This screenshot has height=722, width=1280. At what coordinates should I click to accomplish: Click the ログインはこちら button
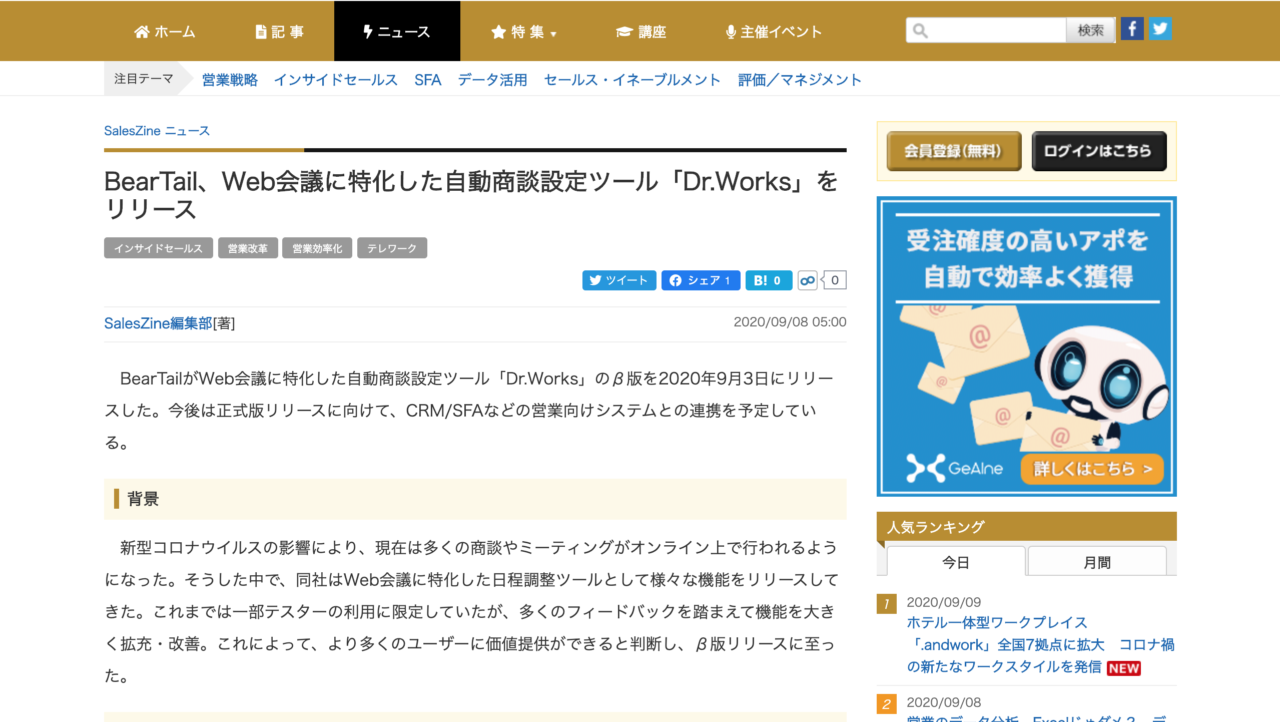click(x=1099, y=151)
